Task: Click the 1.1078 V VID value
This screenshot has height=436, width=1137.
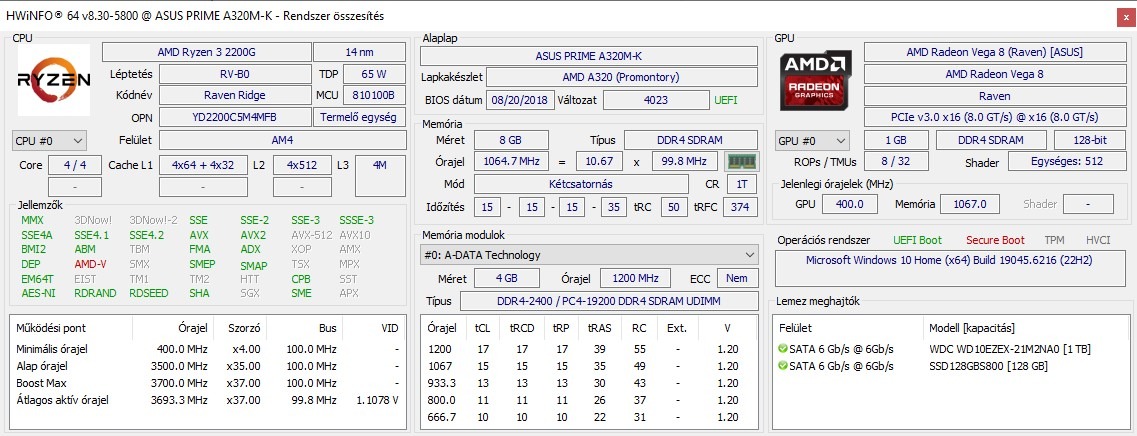Action: [x=377, y=399]
